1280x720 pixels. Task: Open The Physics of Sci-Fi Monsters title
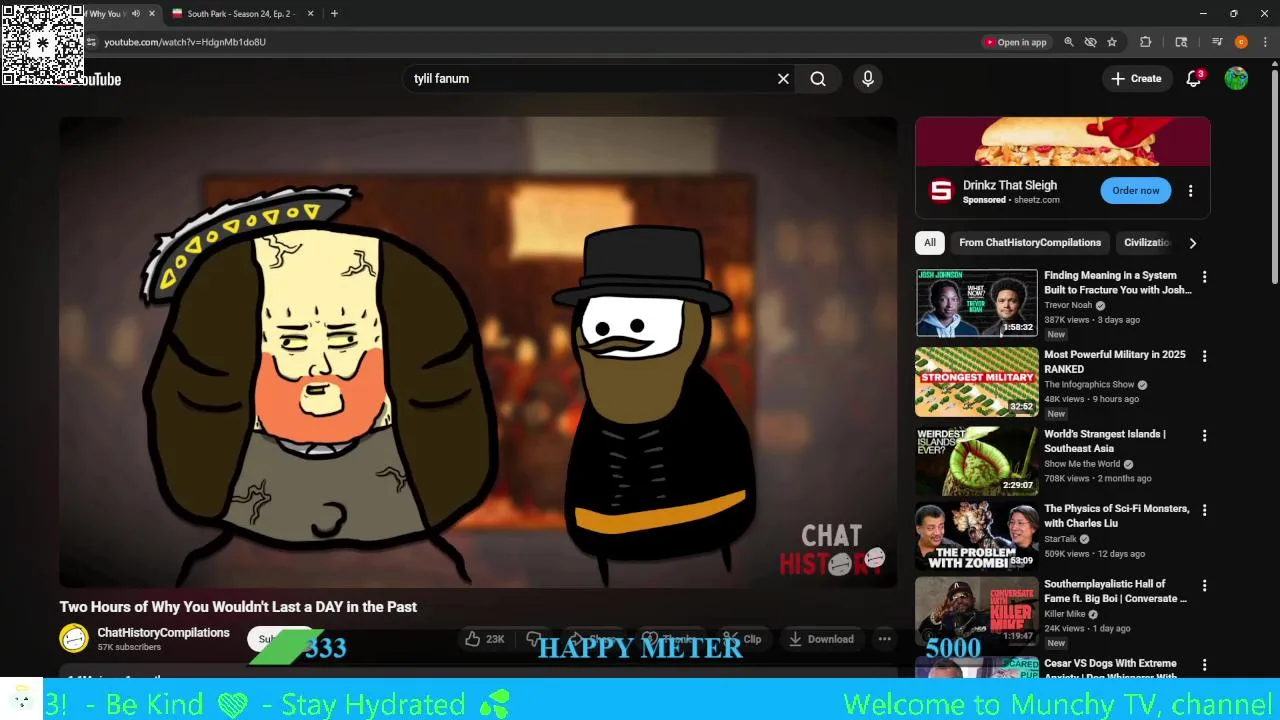[x=1117, y=516]
